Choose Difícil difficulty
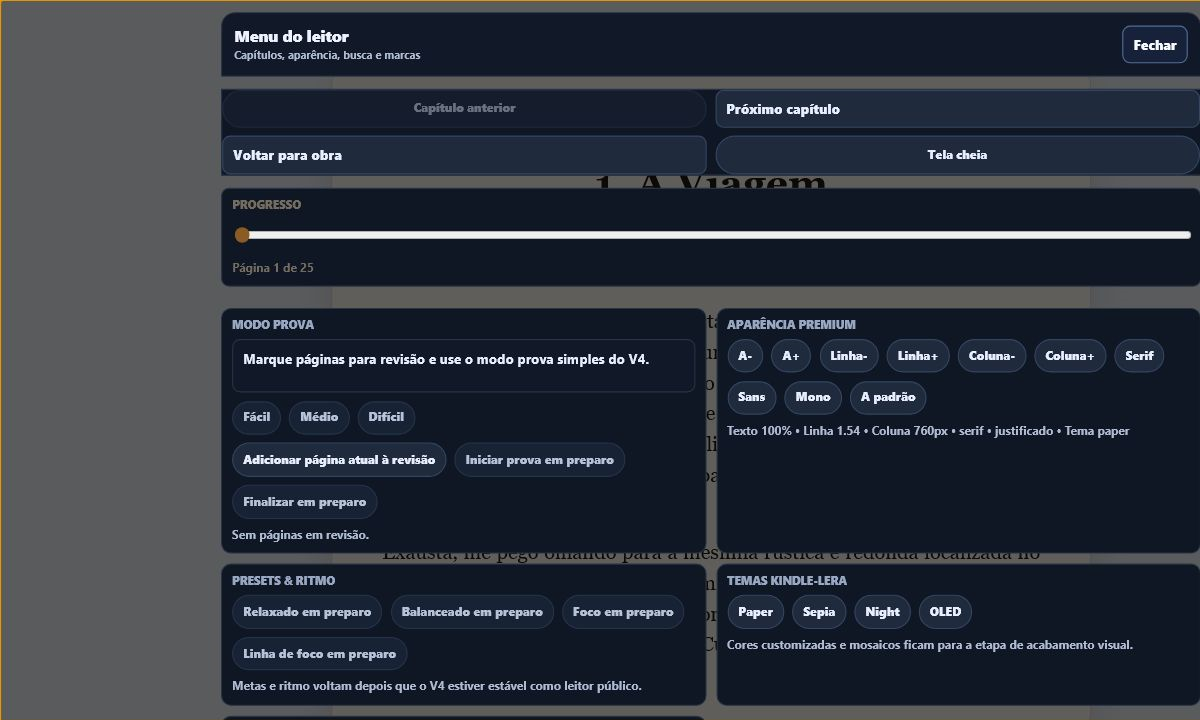Screen dimensions: 1200x720 click(386, 417)
